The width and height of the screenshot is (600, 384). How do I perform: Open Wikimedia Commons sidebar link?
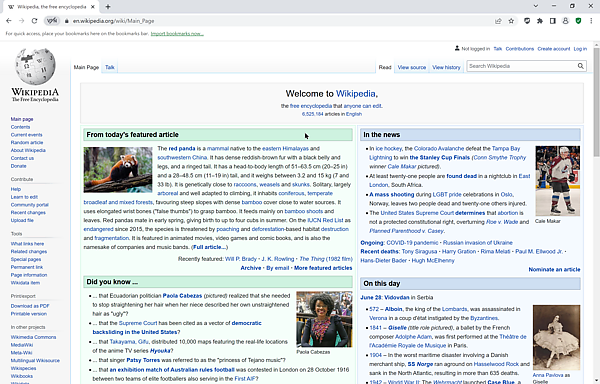click(33, 337)
